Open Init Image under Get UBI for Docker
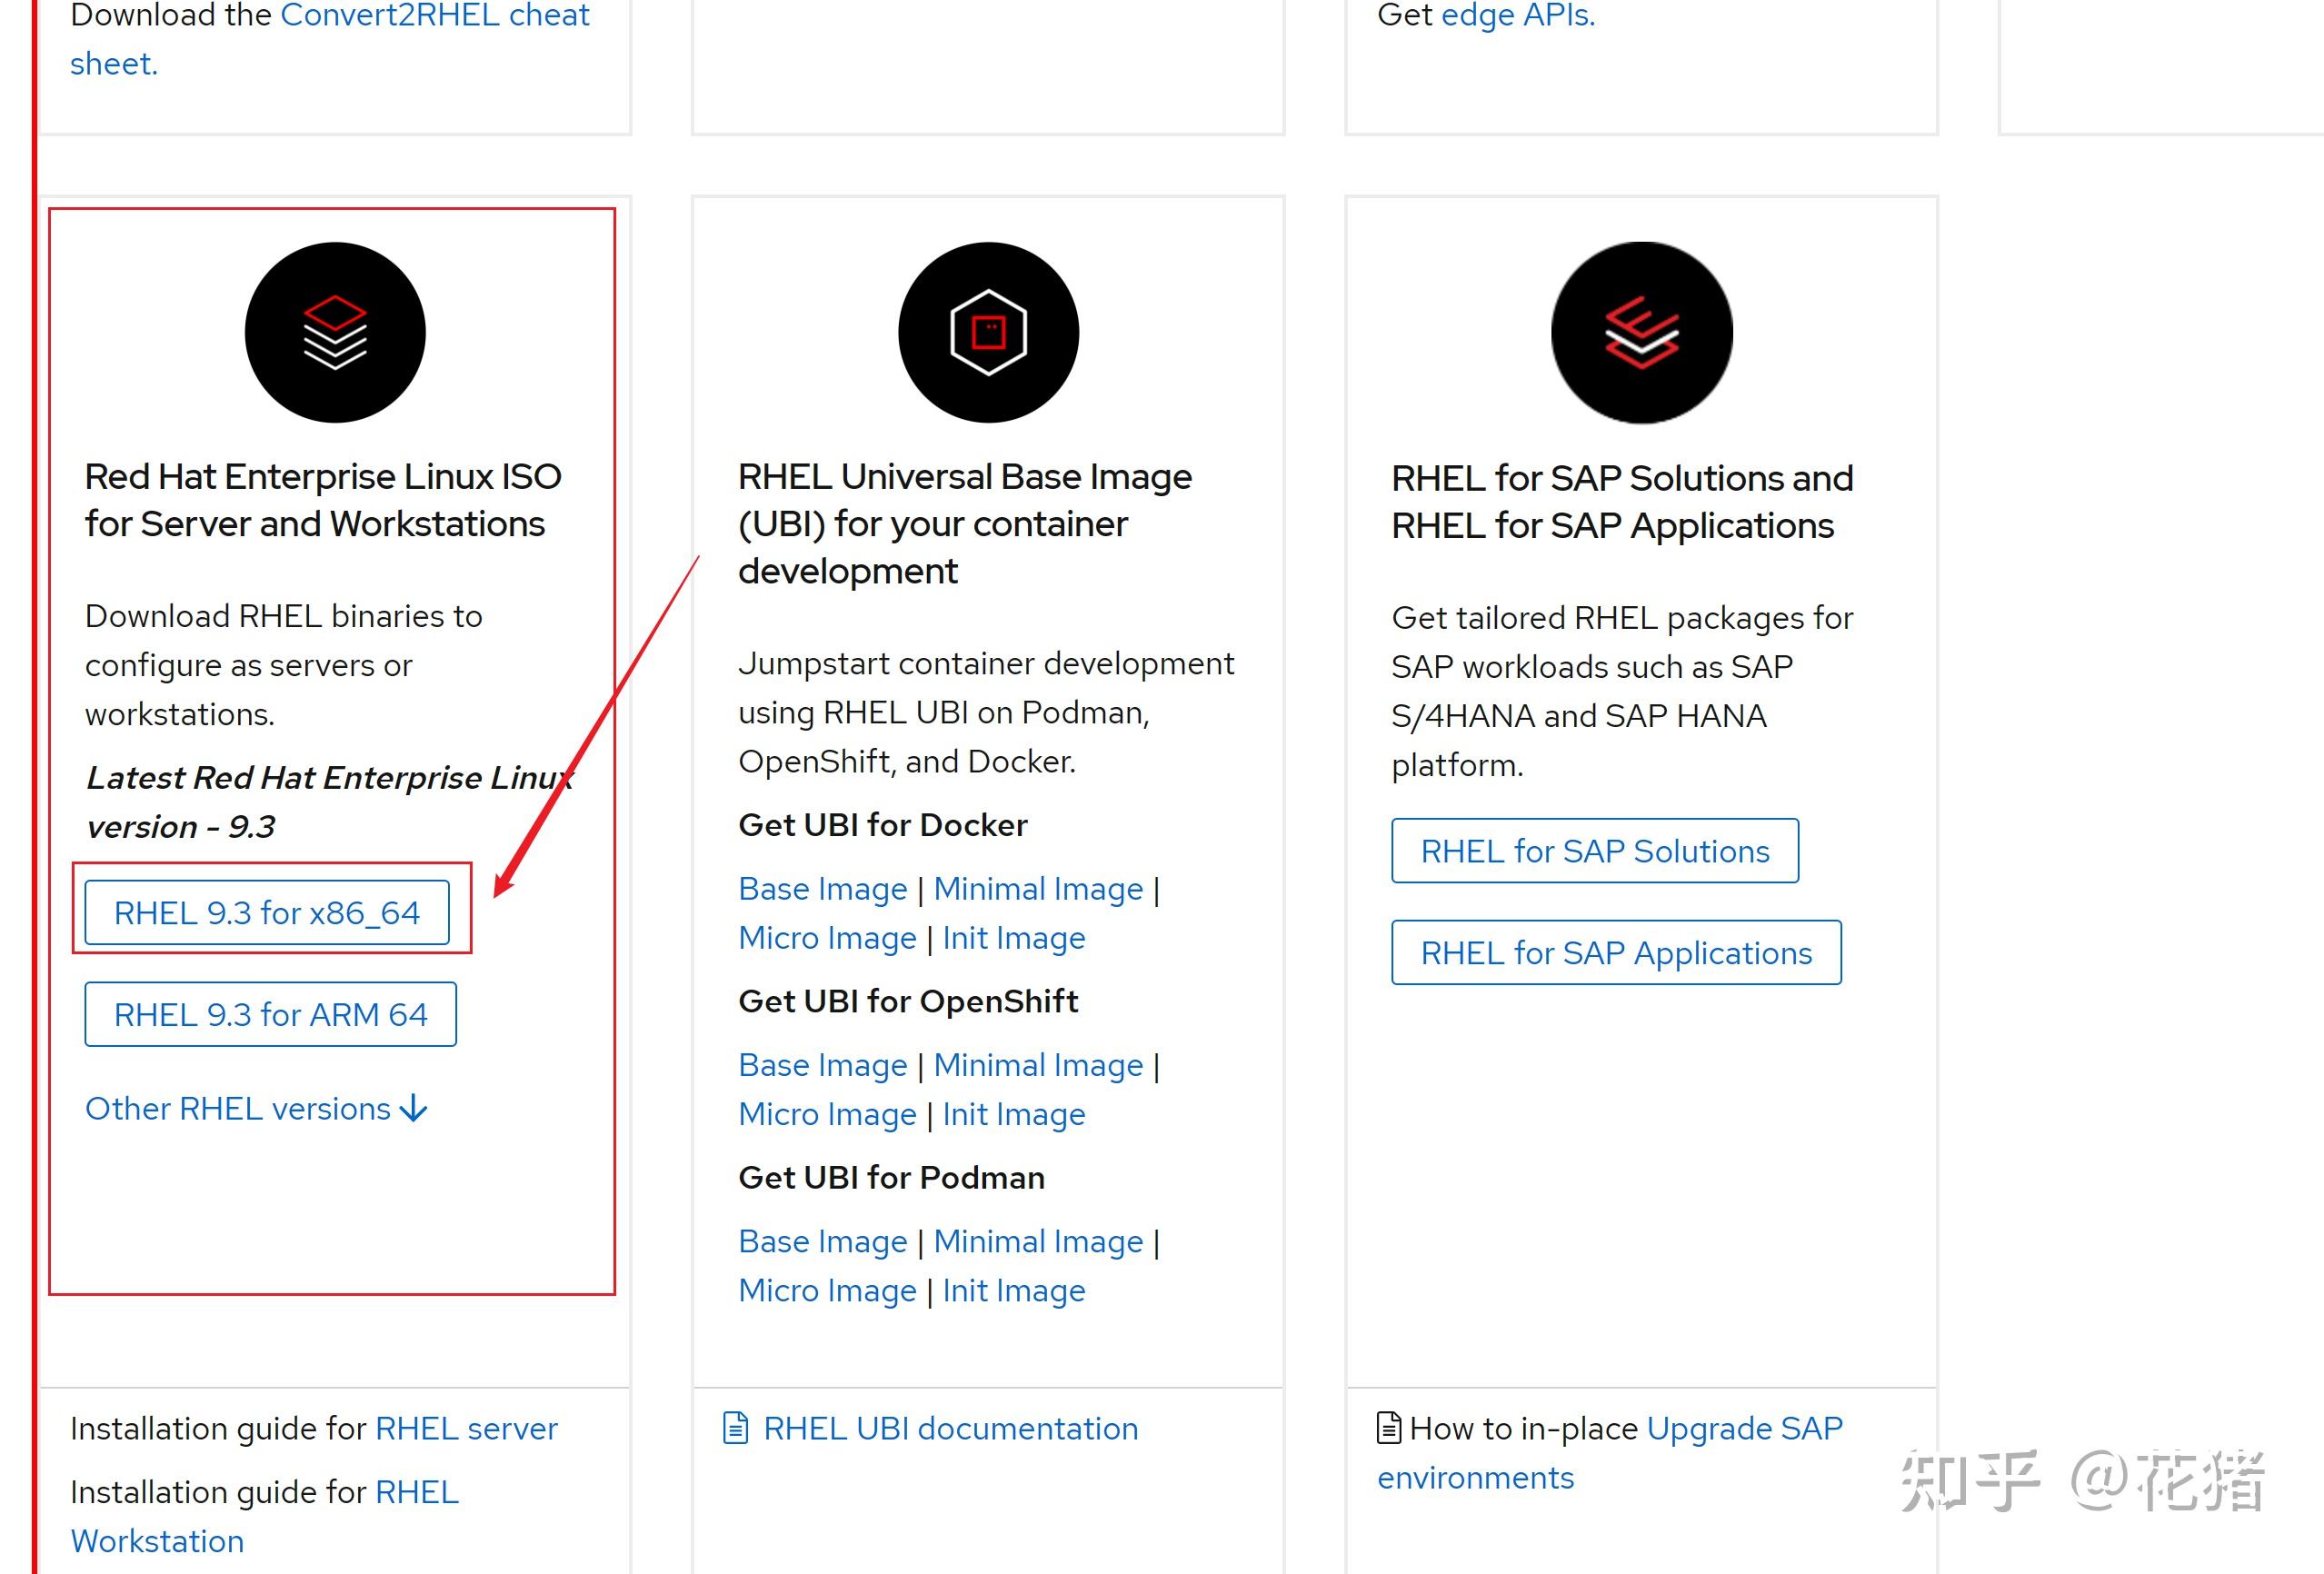Image resolution: width=2324 pixels, height=1574 pixels. pyautogui.click(x=1013, y=937)
